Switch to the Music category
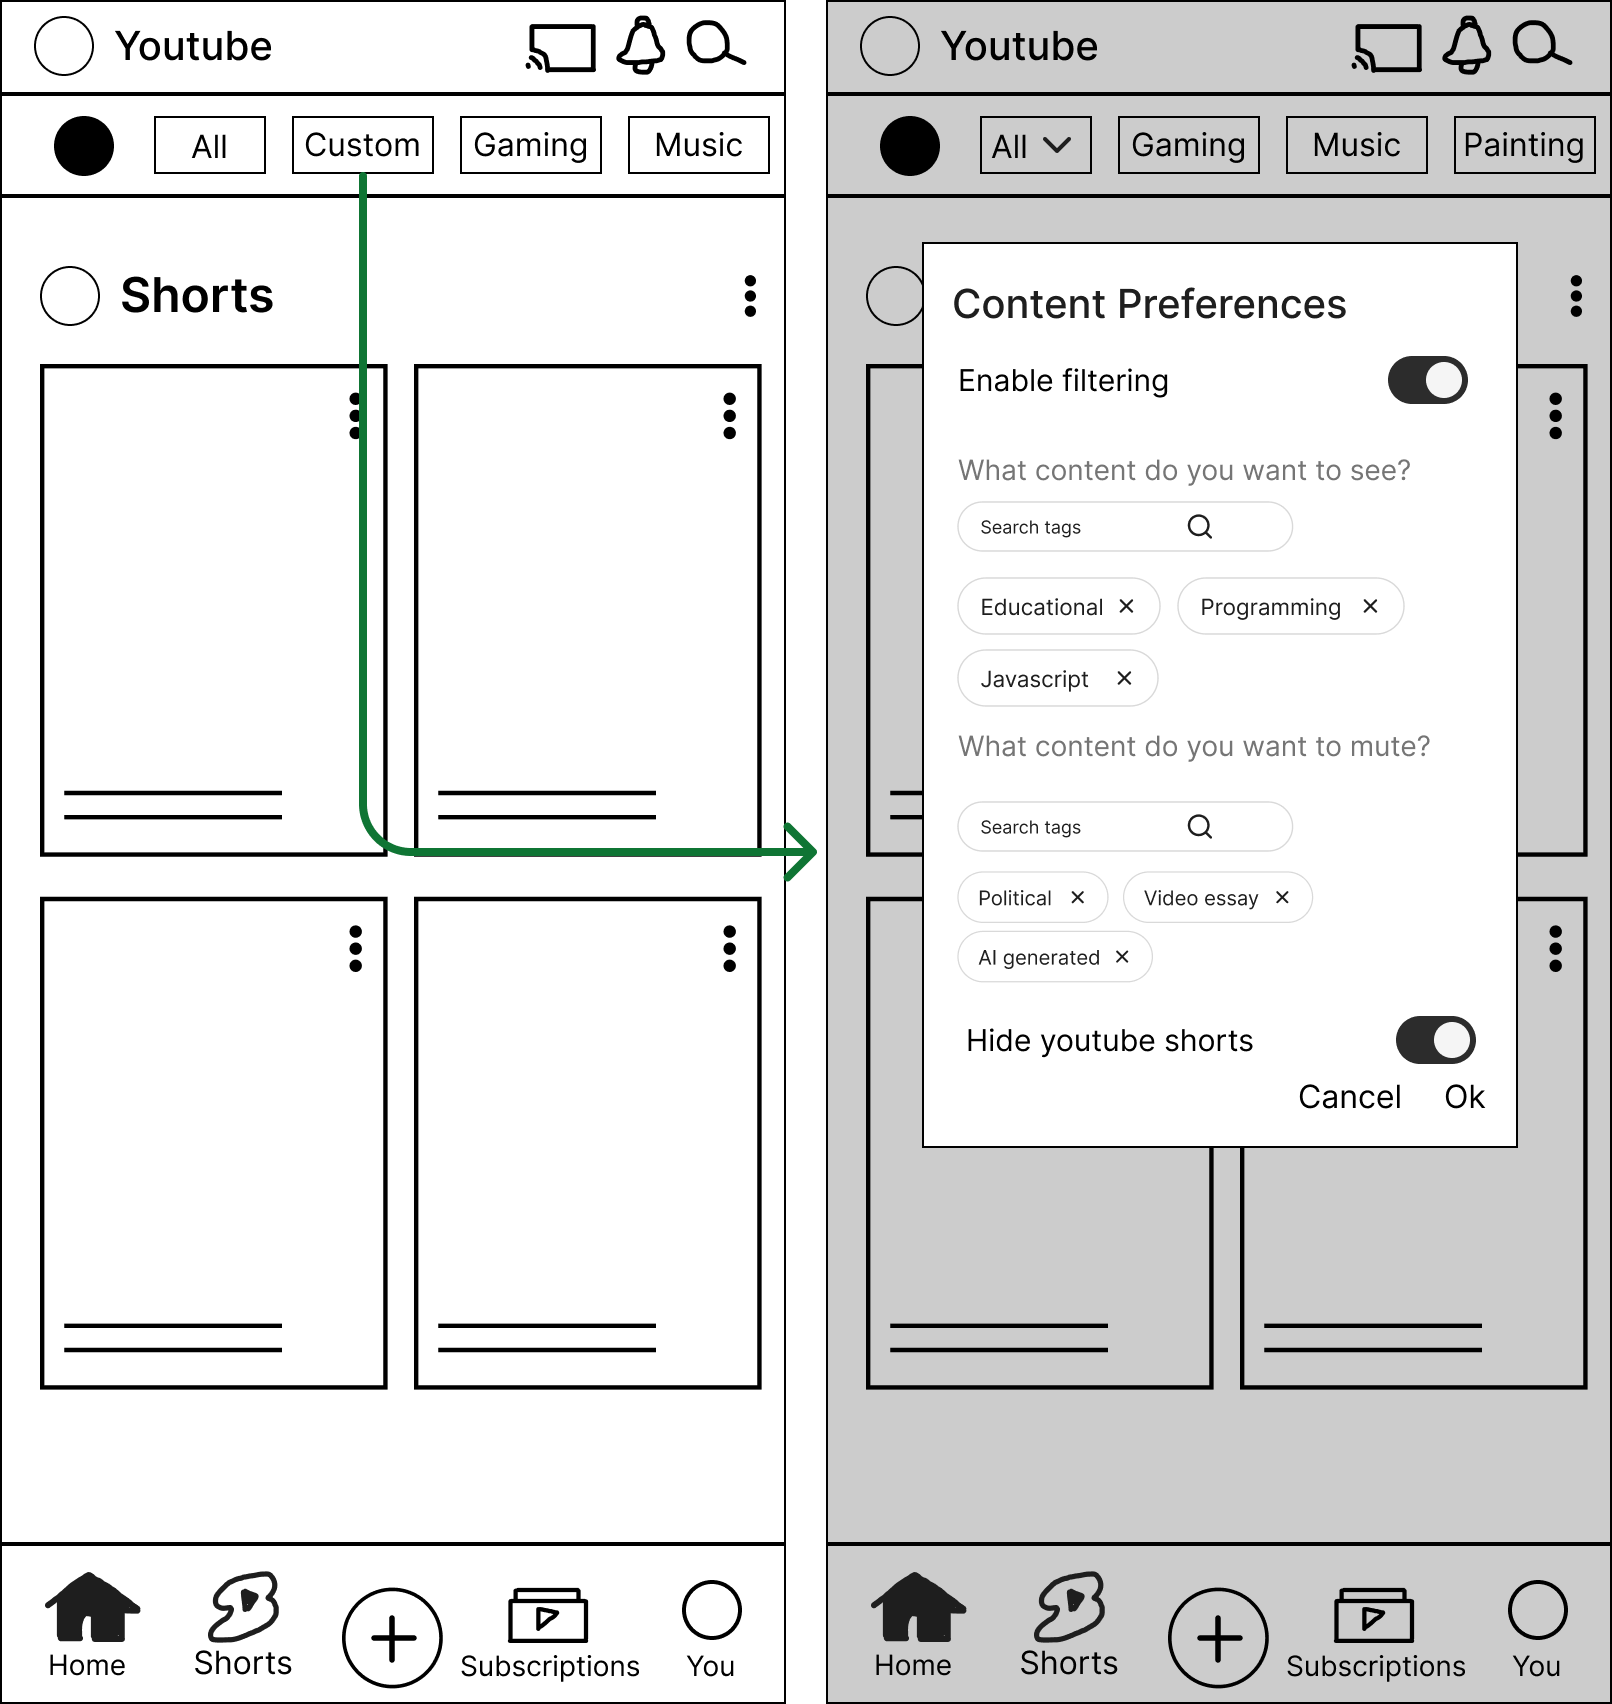This screenshot has width=1612, height=1704. tap(697, 144)
